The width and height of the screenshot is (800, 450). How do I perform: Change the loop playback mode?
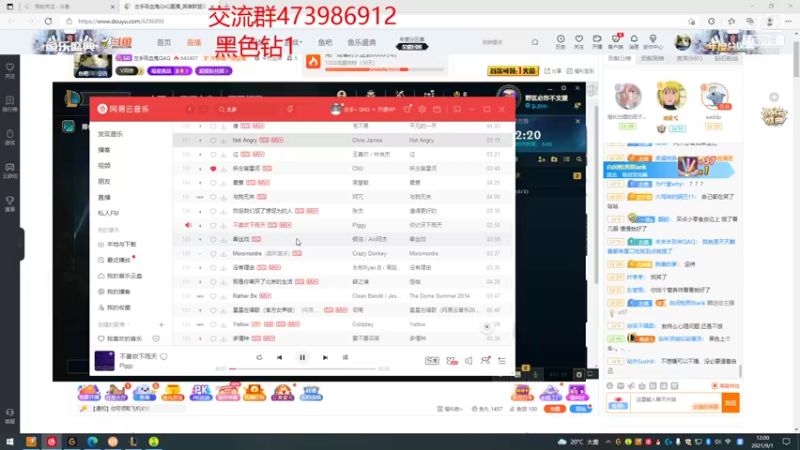click(259, 358)
